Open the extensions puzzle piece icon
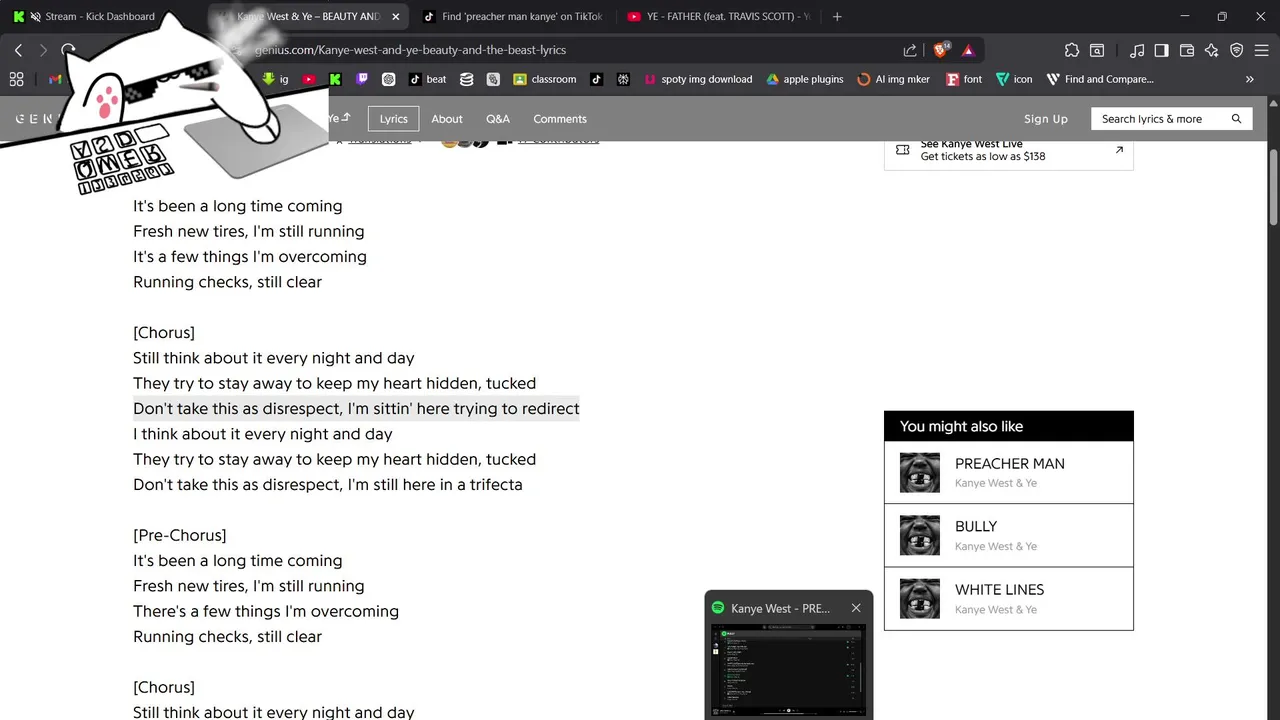Screen dimensions: 1280x720 (x=1072, y=50)
